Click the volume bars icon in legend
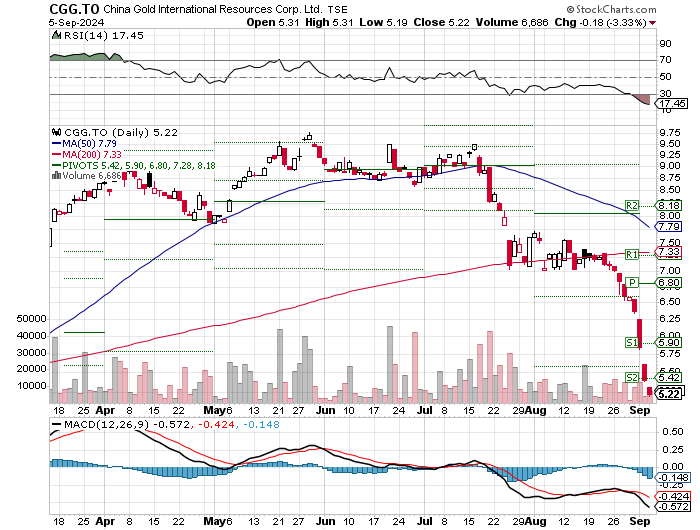 [56, 175]
